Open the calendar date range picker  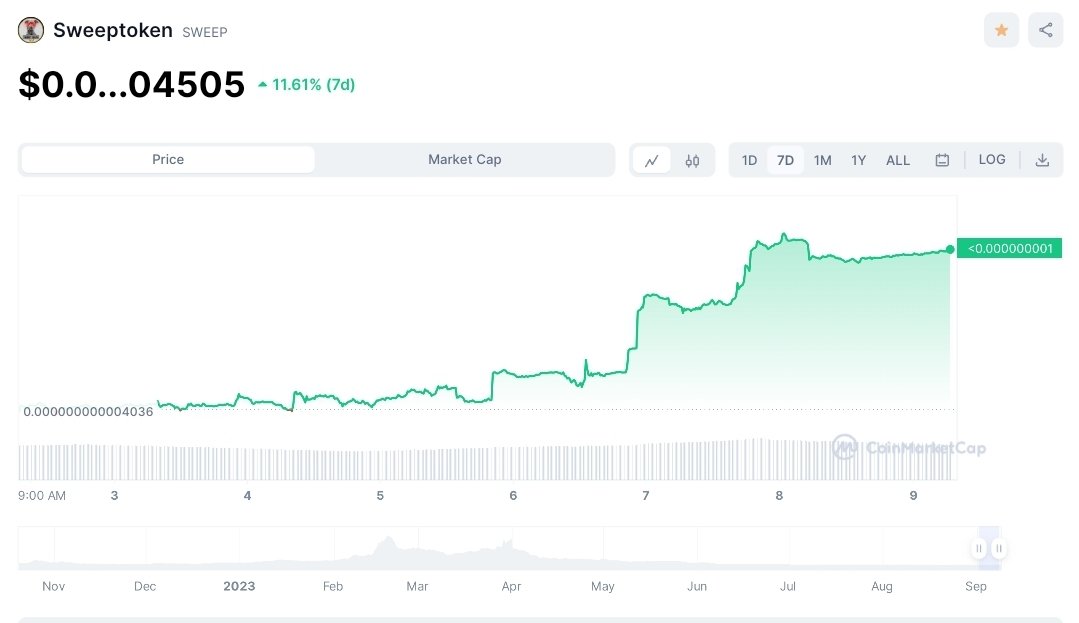click(942, 160)
